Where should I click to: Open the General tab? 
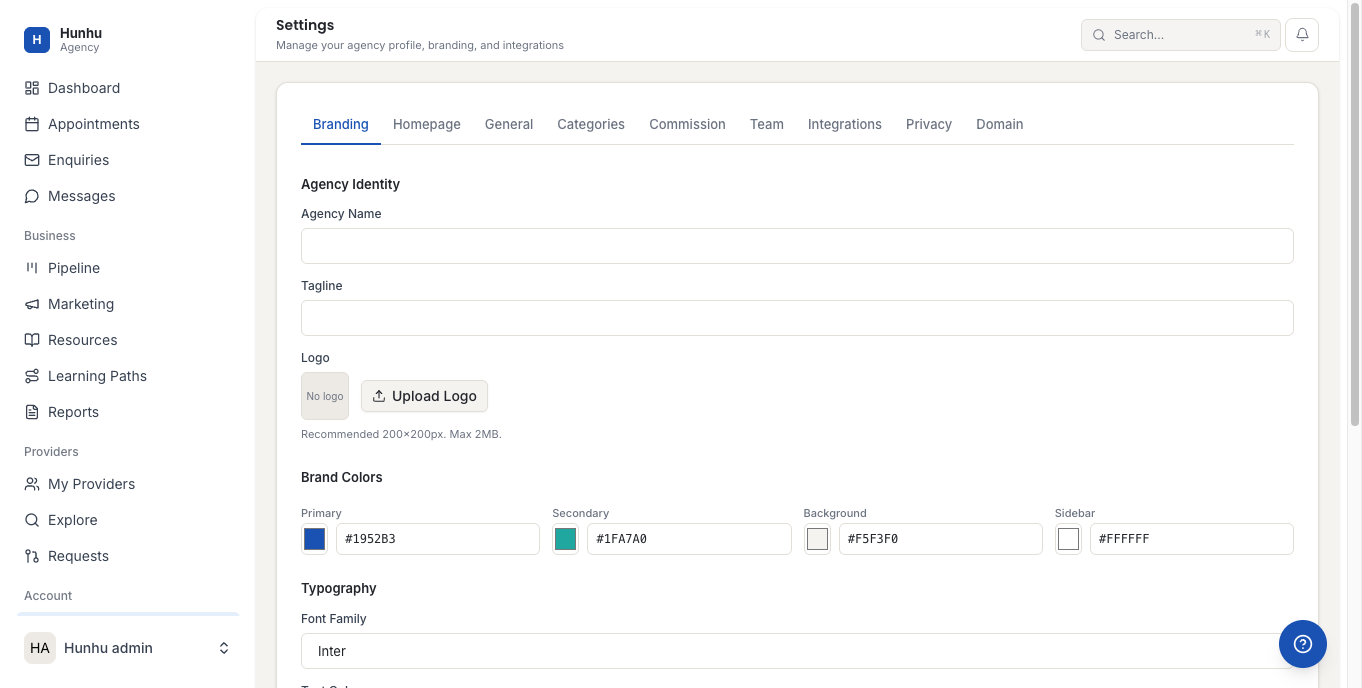509,124
